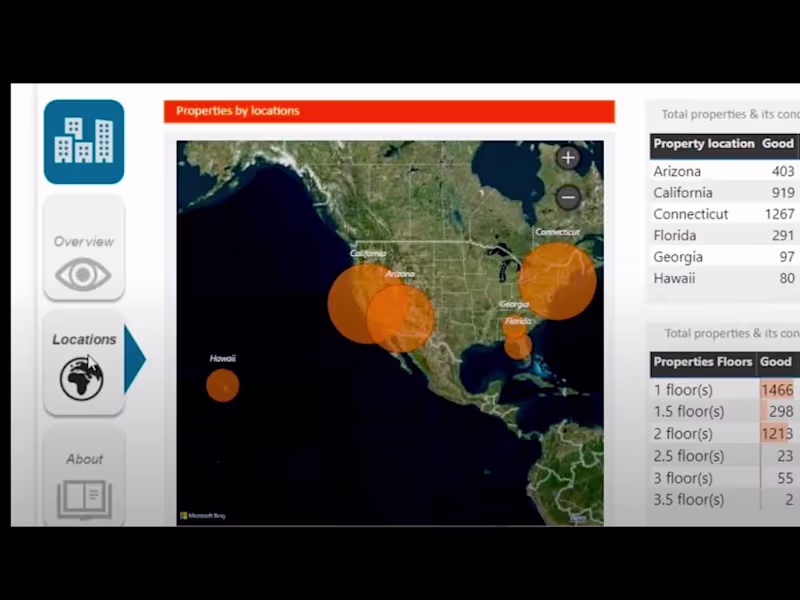Select the Connecticut table row
The width and height of the screenshot is (800, 600).
coord(724,214)
